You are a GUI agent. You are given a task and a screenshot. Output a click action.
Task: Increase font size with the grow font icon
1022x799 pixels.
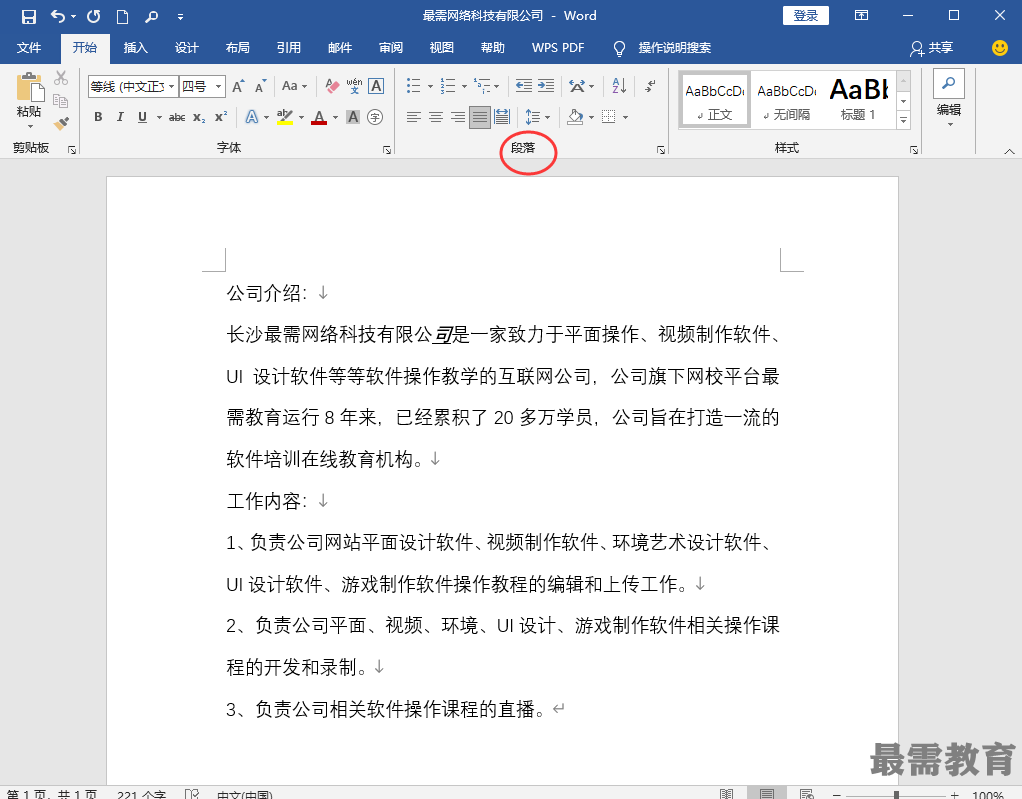click(x=239, y=86)
